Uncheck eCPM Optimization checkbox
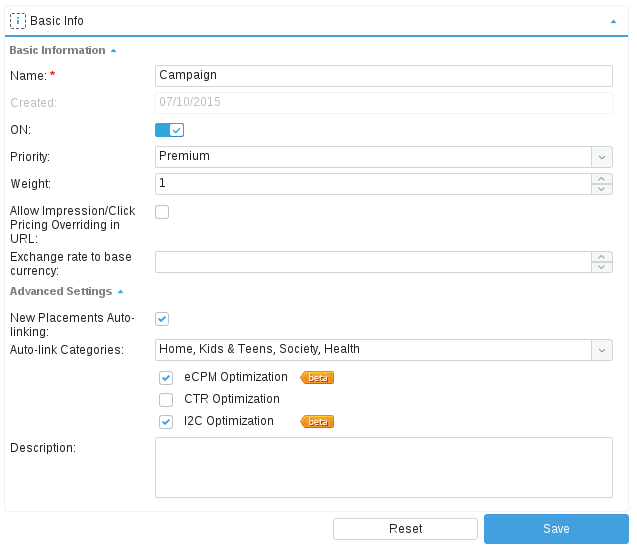The width and height of the screenshot is (637, 556). 166,378
